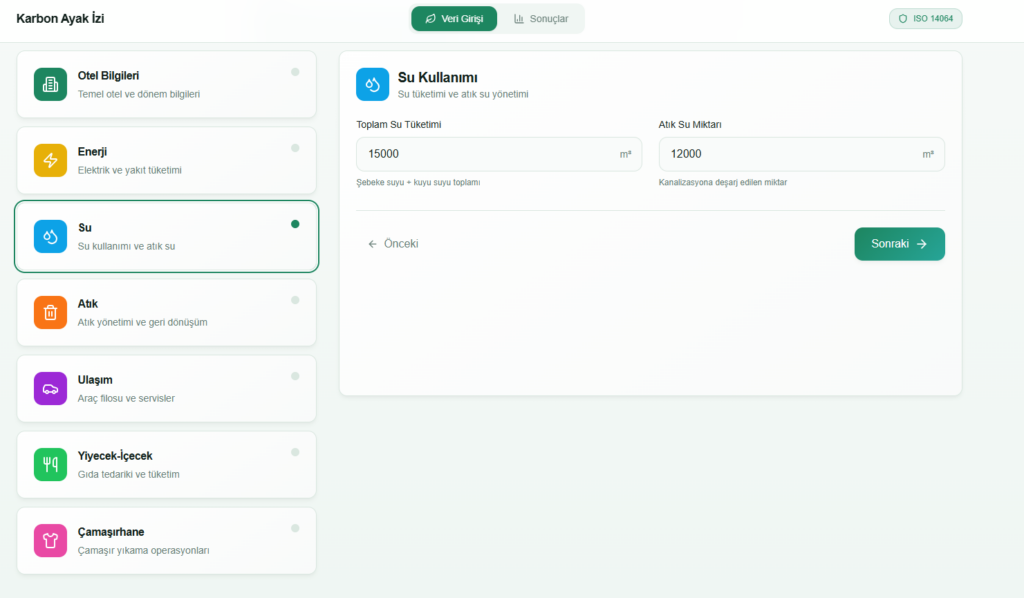Click the orange Atık trash icon
This screenshot has height=598, width=1024.
pos(50,312)
